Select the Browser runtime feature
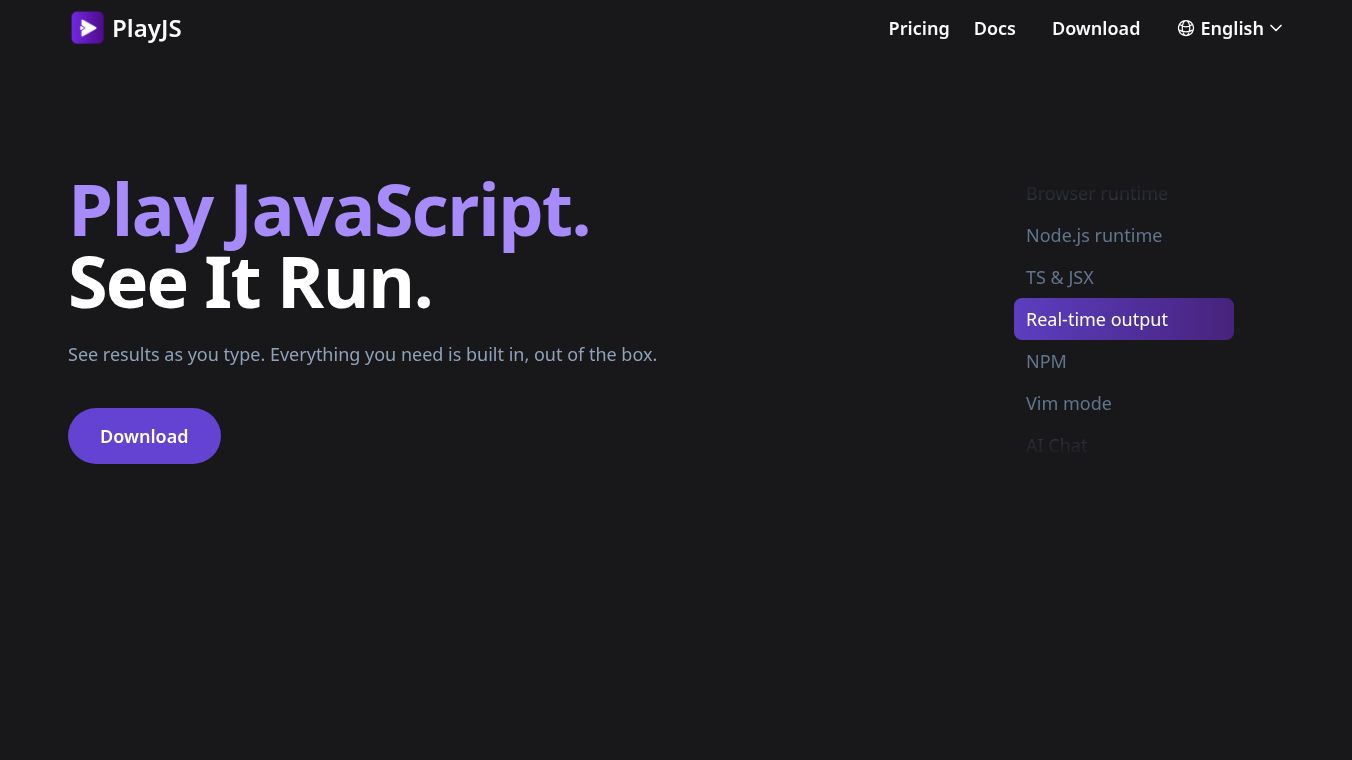The image size is (1352, 760). click(1124, 193)
